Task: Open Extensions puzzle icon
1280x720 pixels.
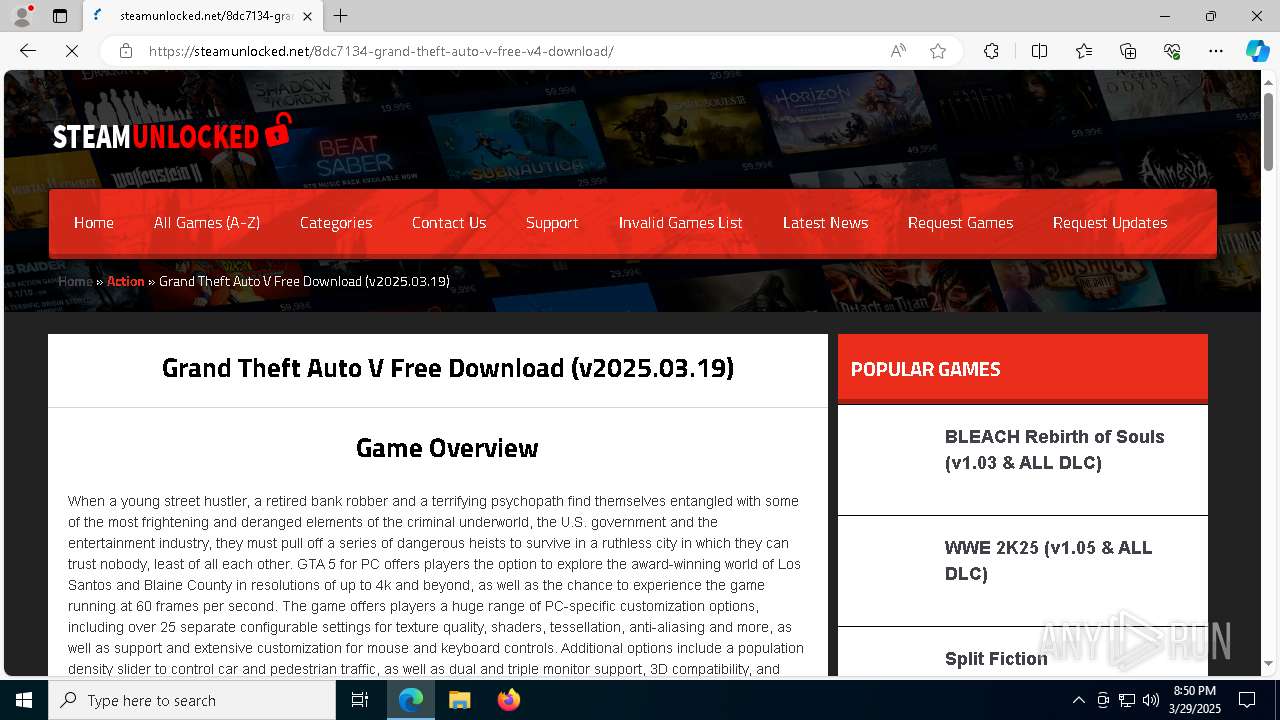Action: pyautogui.click(x=991, y=51)
